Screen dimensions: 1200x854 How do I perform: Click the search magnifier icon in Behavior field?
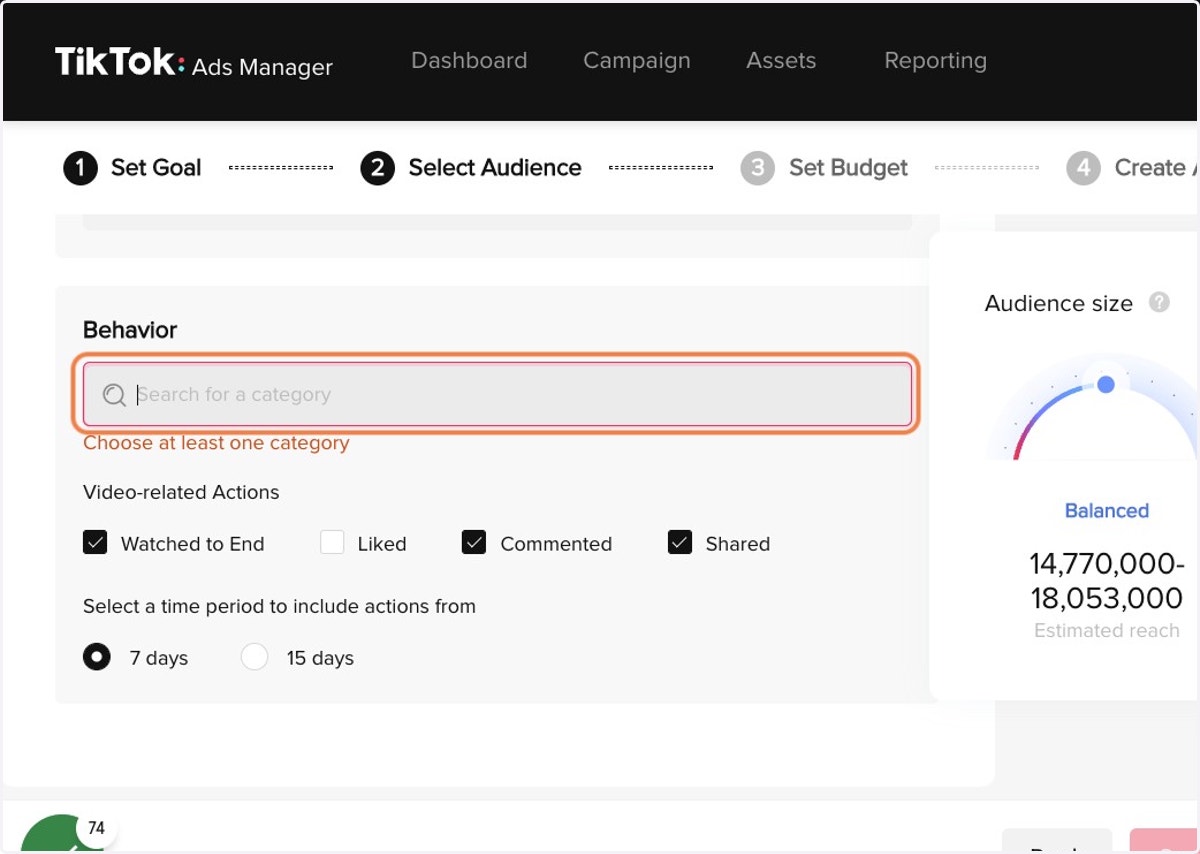click(114, 395)
